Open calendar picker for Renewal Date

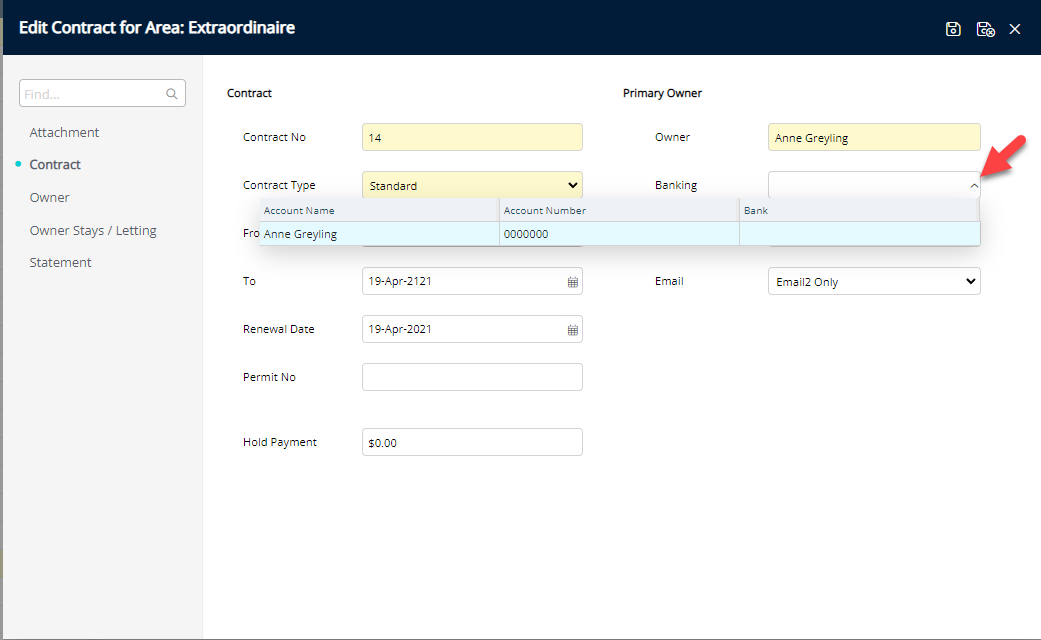coord(573,330)
